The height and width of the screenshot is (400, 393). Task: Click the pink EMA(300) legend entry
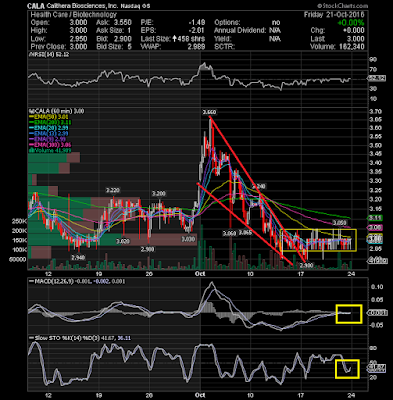(50, 145)
